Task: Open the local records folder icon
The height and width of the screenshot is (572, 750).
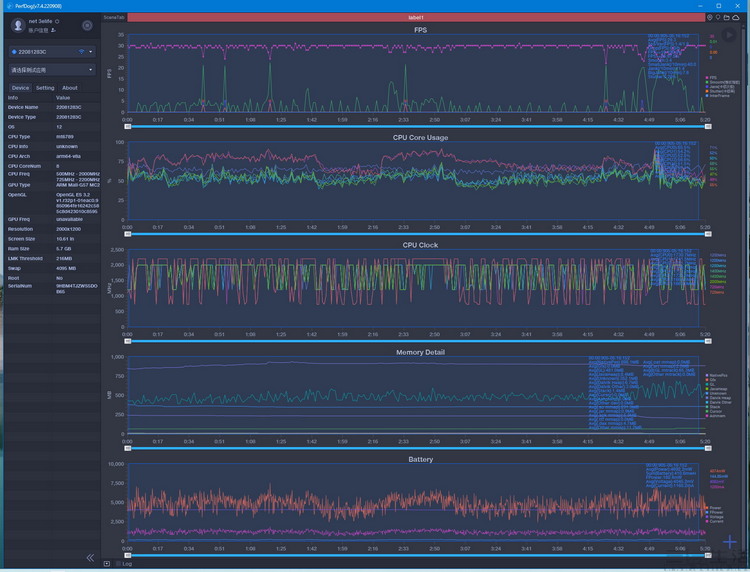Action: tap(727, 17)
